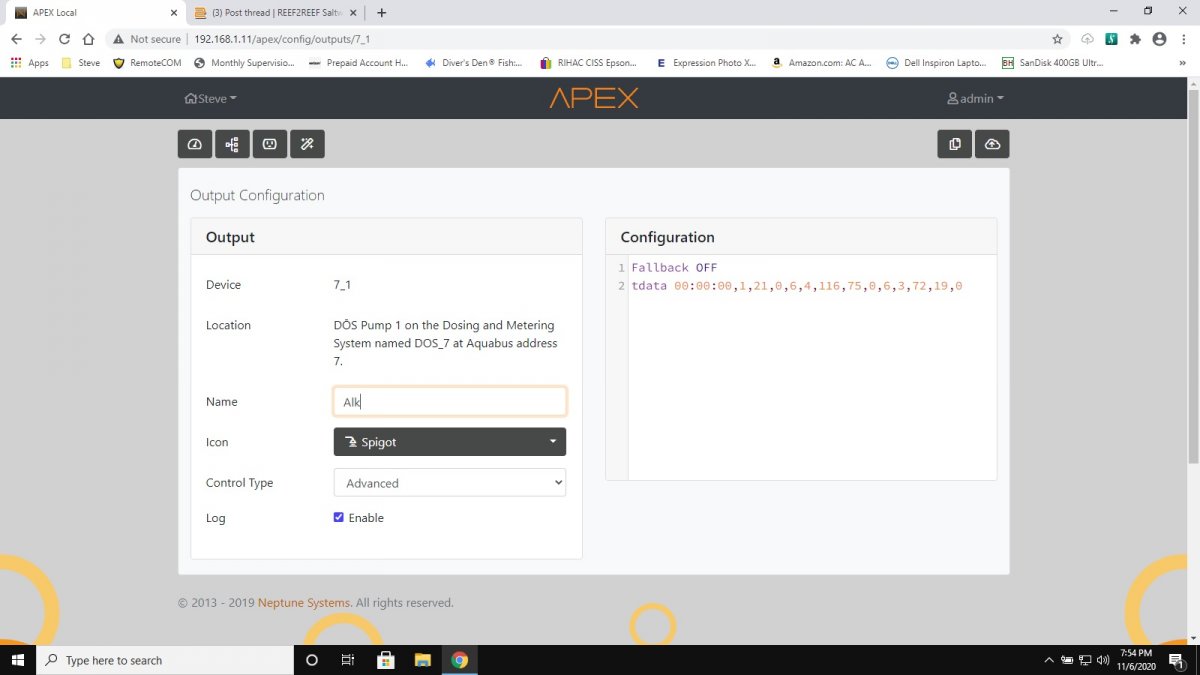
Task: Open the APEX dashboard gauge icon
Action: click(195, 144)
